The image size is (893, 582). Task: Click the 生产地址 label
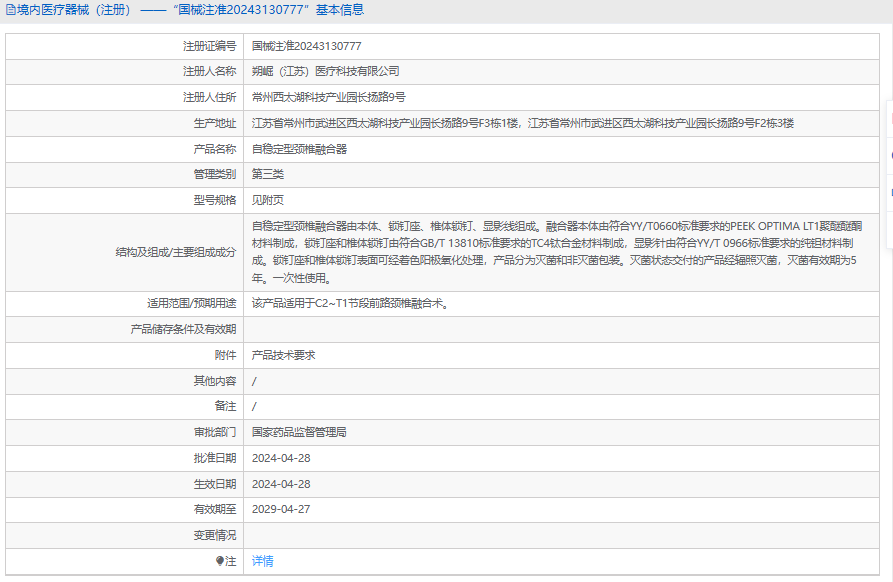coord(215,123)
